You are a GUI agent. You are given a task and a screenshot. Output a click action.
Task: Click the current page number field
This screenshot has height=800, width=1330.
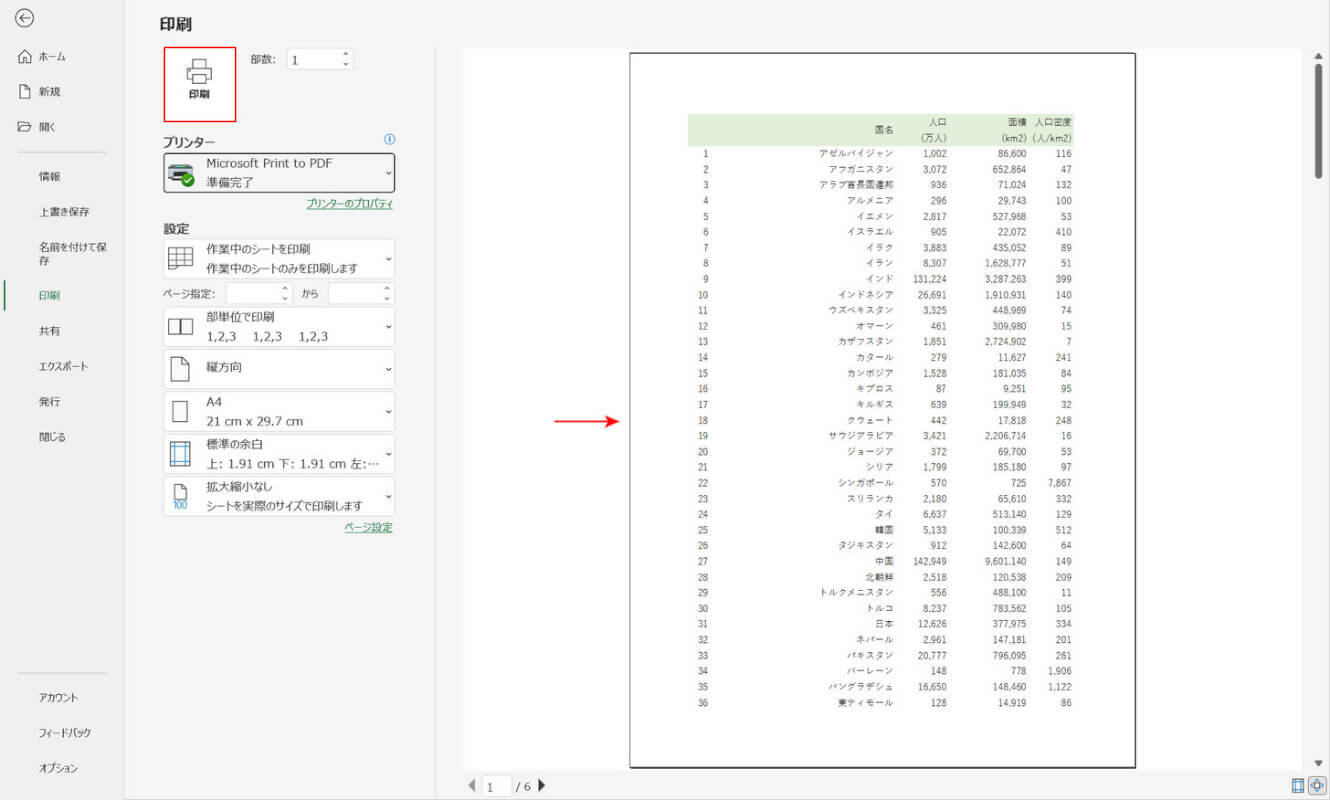tap(496, 787)
